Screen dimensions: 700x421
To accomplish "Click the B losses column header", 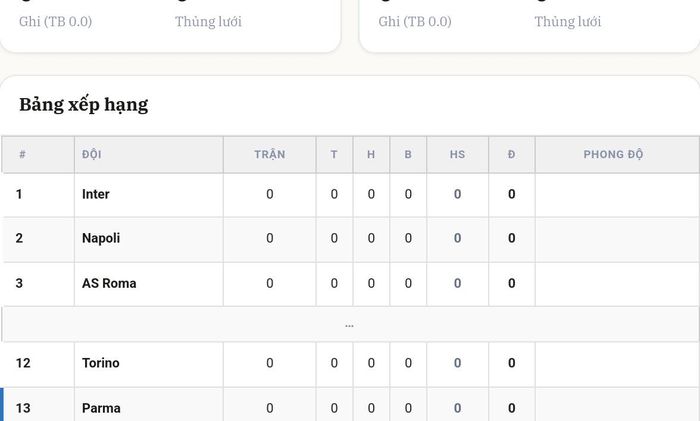I will (408, 154).
